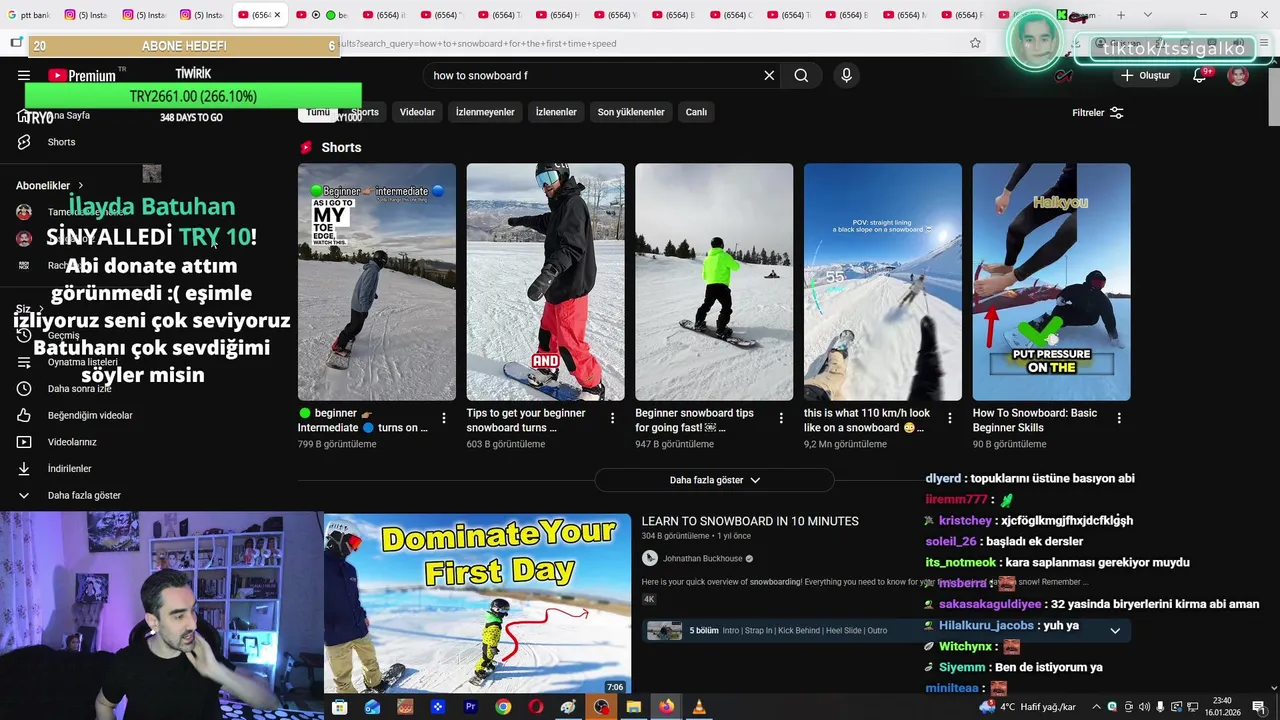Expand 'Daha fazla göster' in sidebar
This screenshot has height=720, width=1280.
coord(84,495)
